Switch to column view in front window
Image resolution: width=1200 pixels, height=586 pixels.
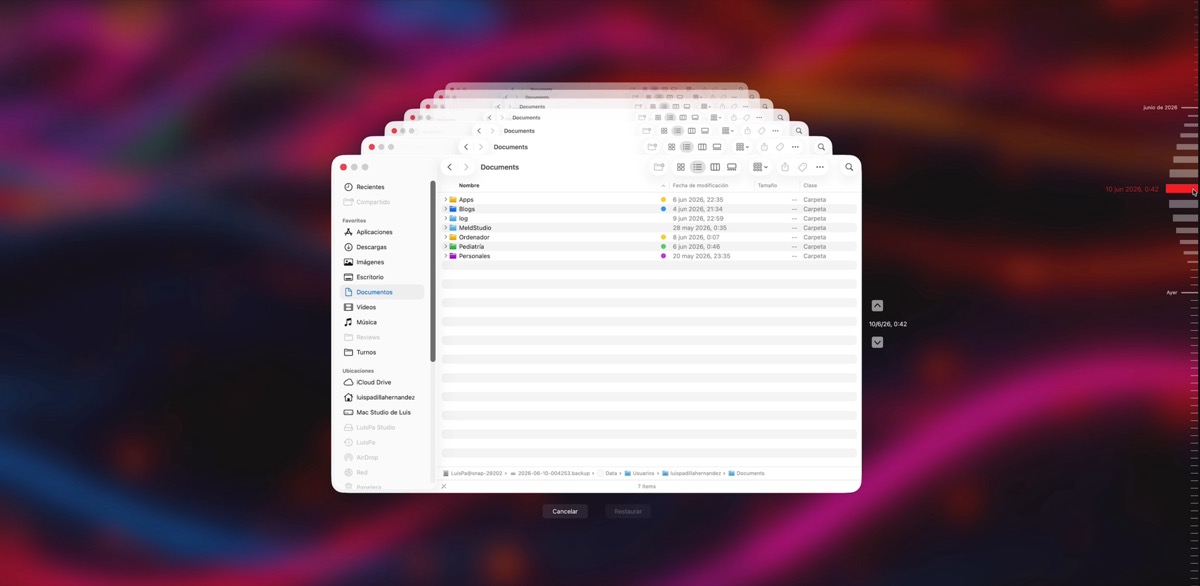(715, 167)
